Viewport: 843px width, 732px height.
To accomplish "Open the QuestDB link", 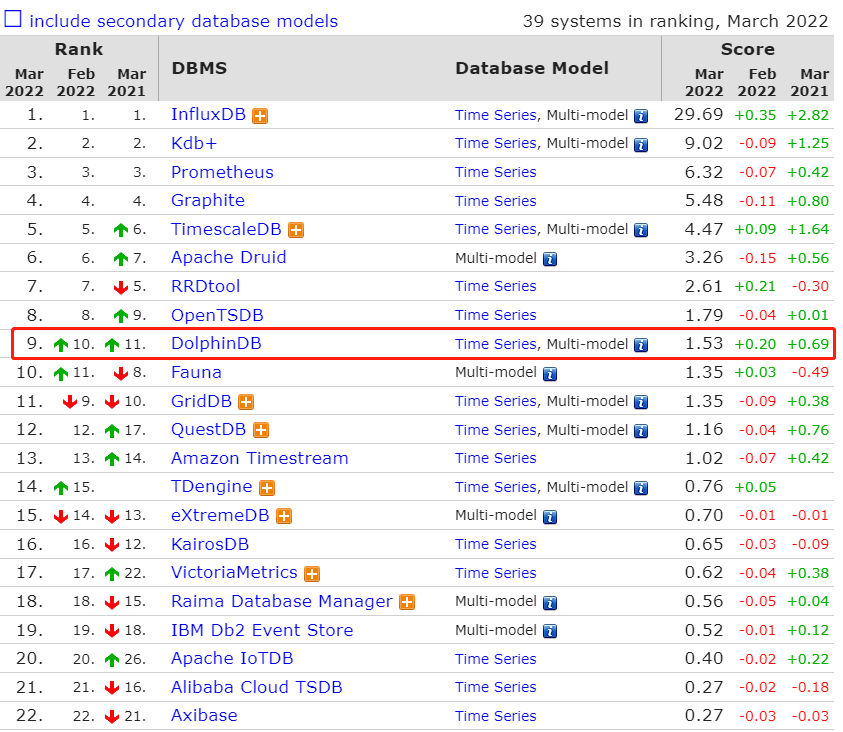I will pyautogui.click(x=208, y=429).
